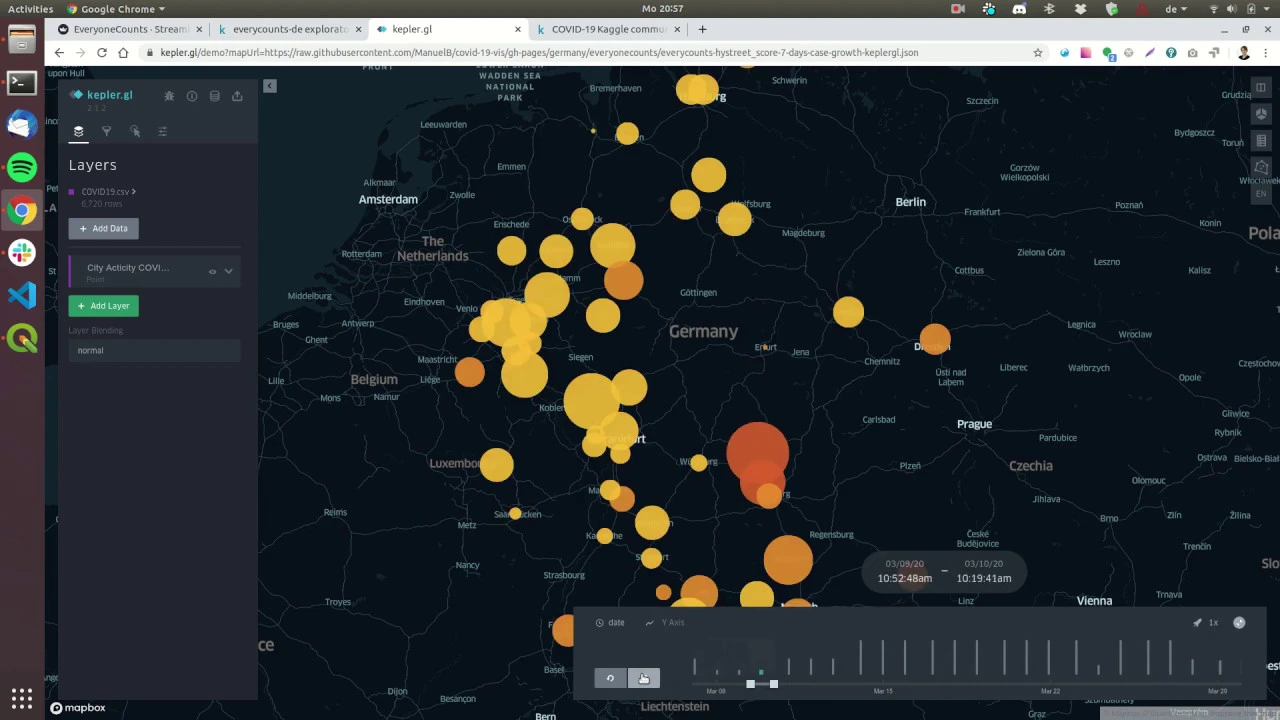
Task: Click the Add Data button
Action: (104, 228)
